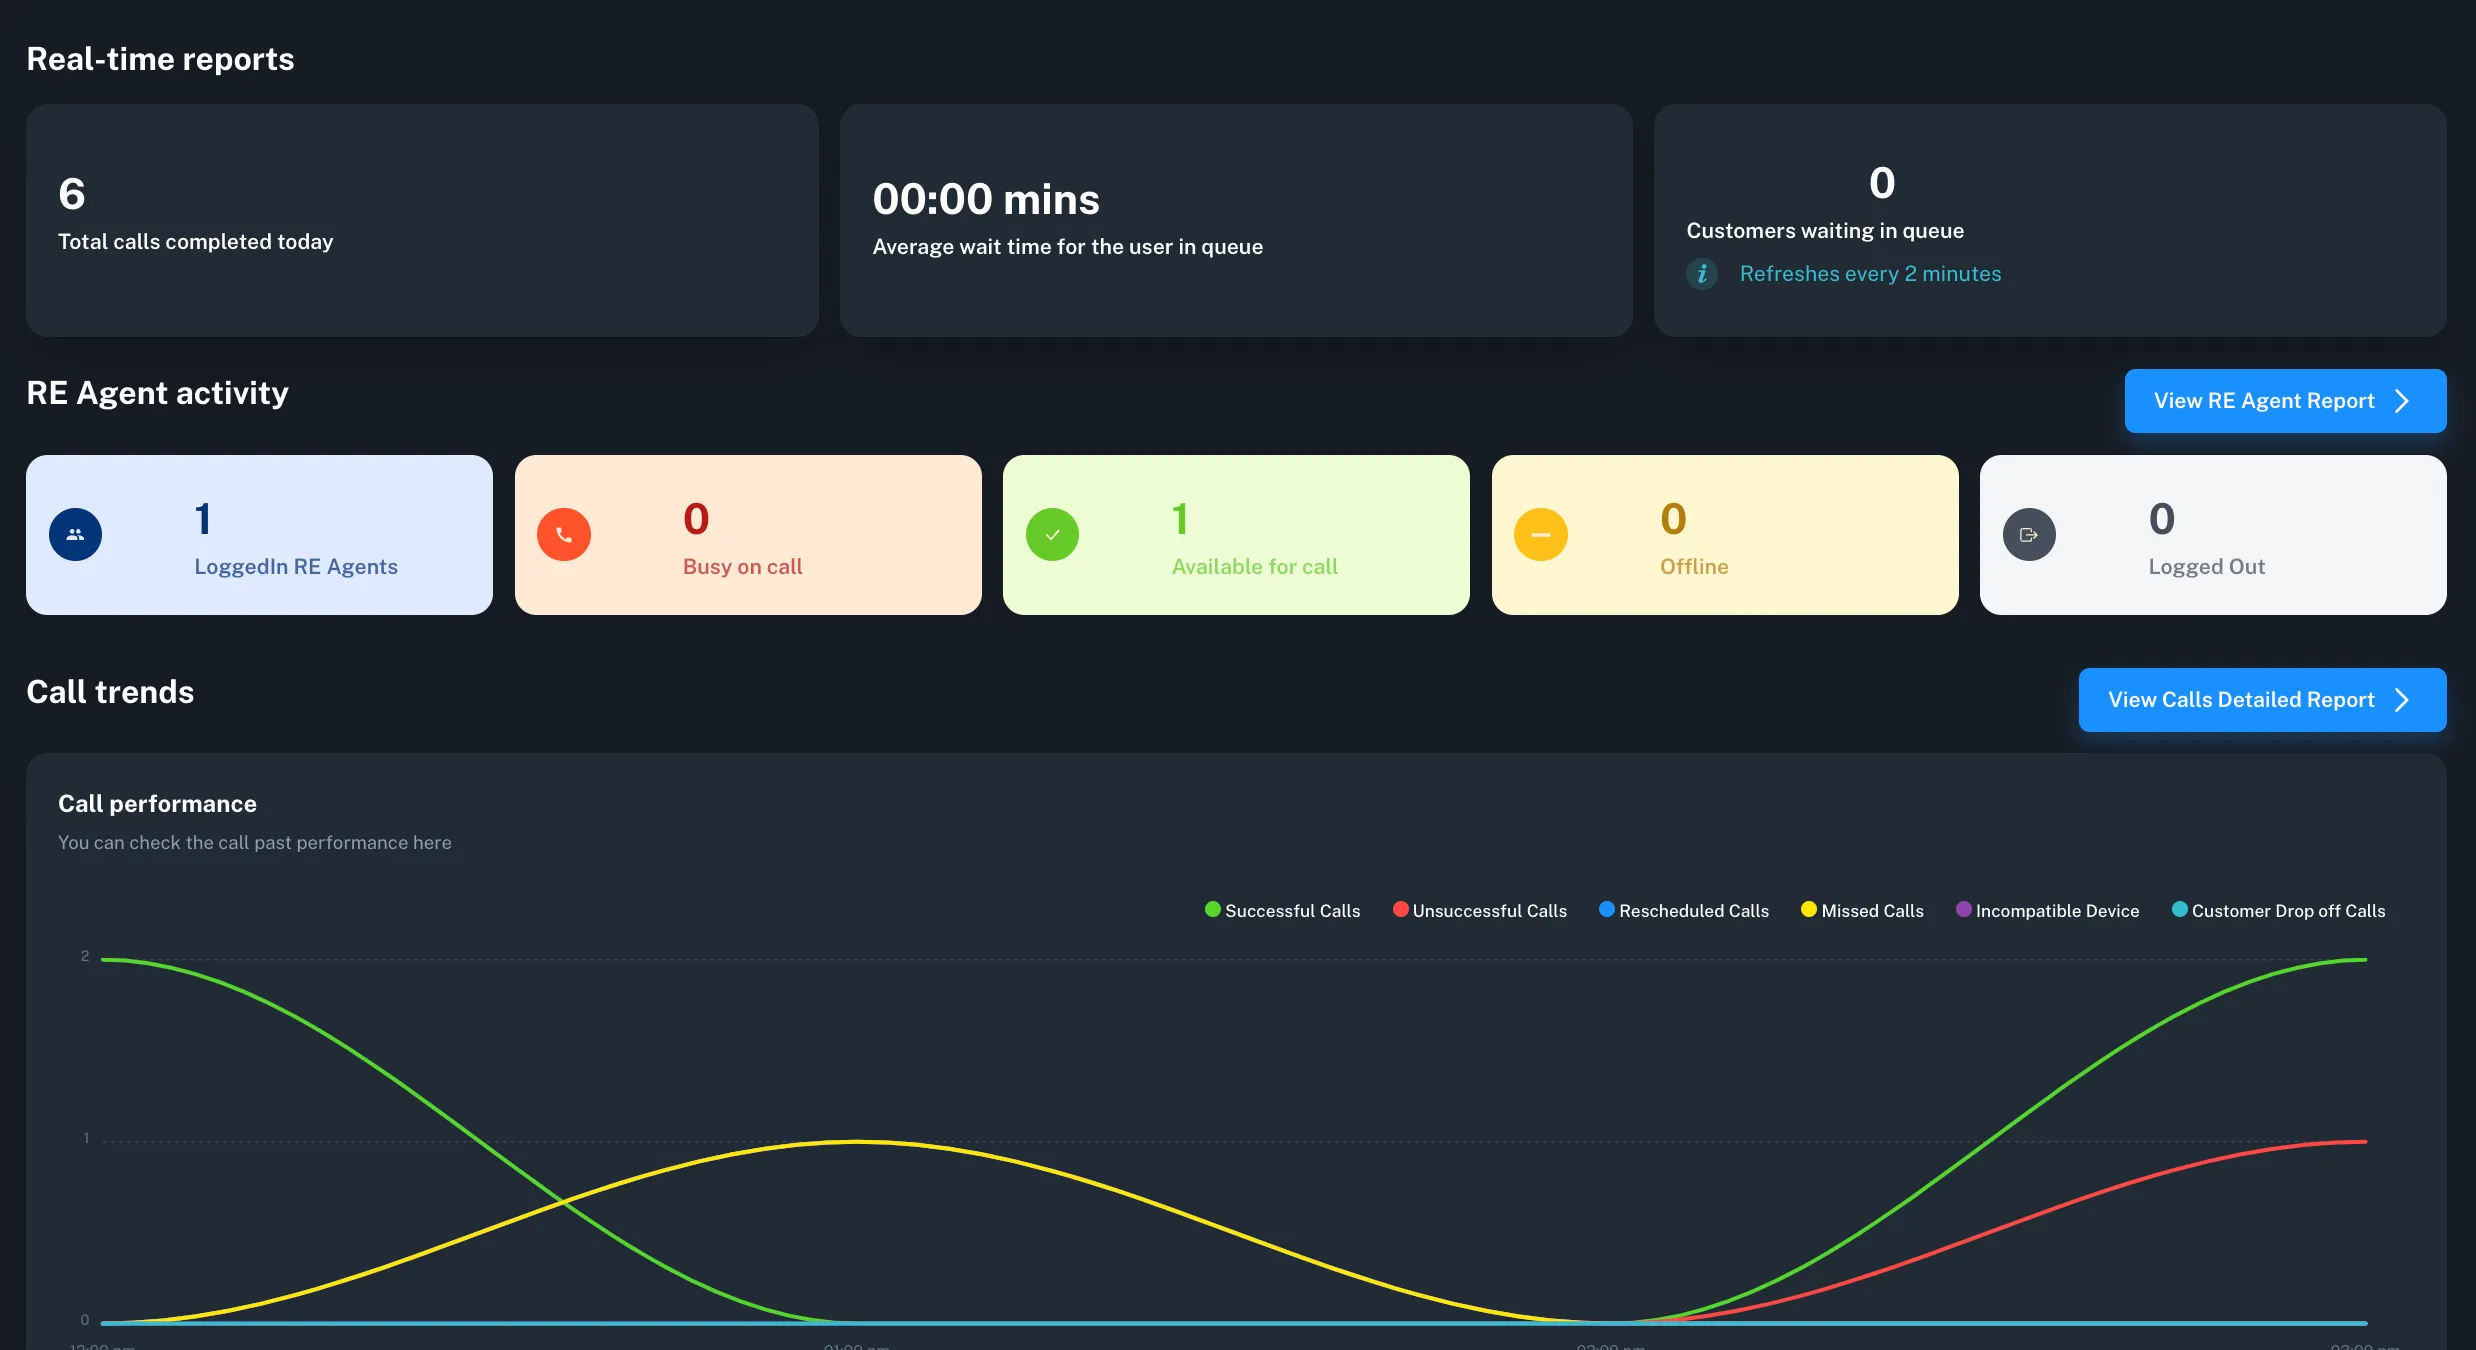The height and width of the screenshot is (1350, 2476).
Task: Click the info icon beside Refreshes every 2 minutes
Action: 1702,274
